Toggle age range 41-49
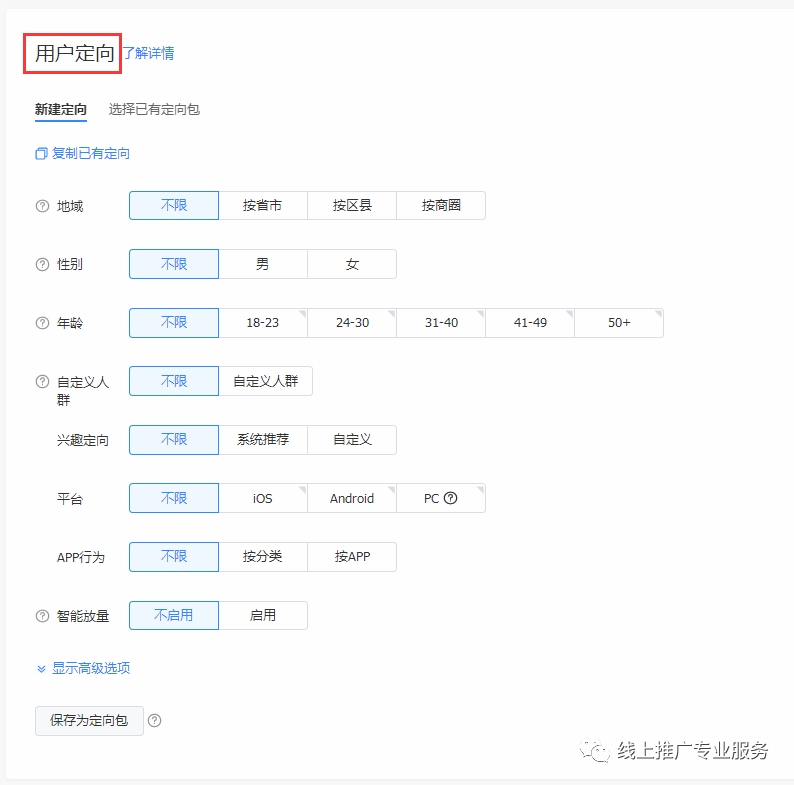Viewport: 794px width, 785px height. pyautogui.click(x=530, y=323)
